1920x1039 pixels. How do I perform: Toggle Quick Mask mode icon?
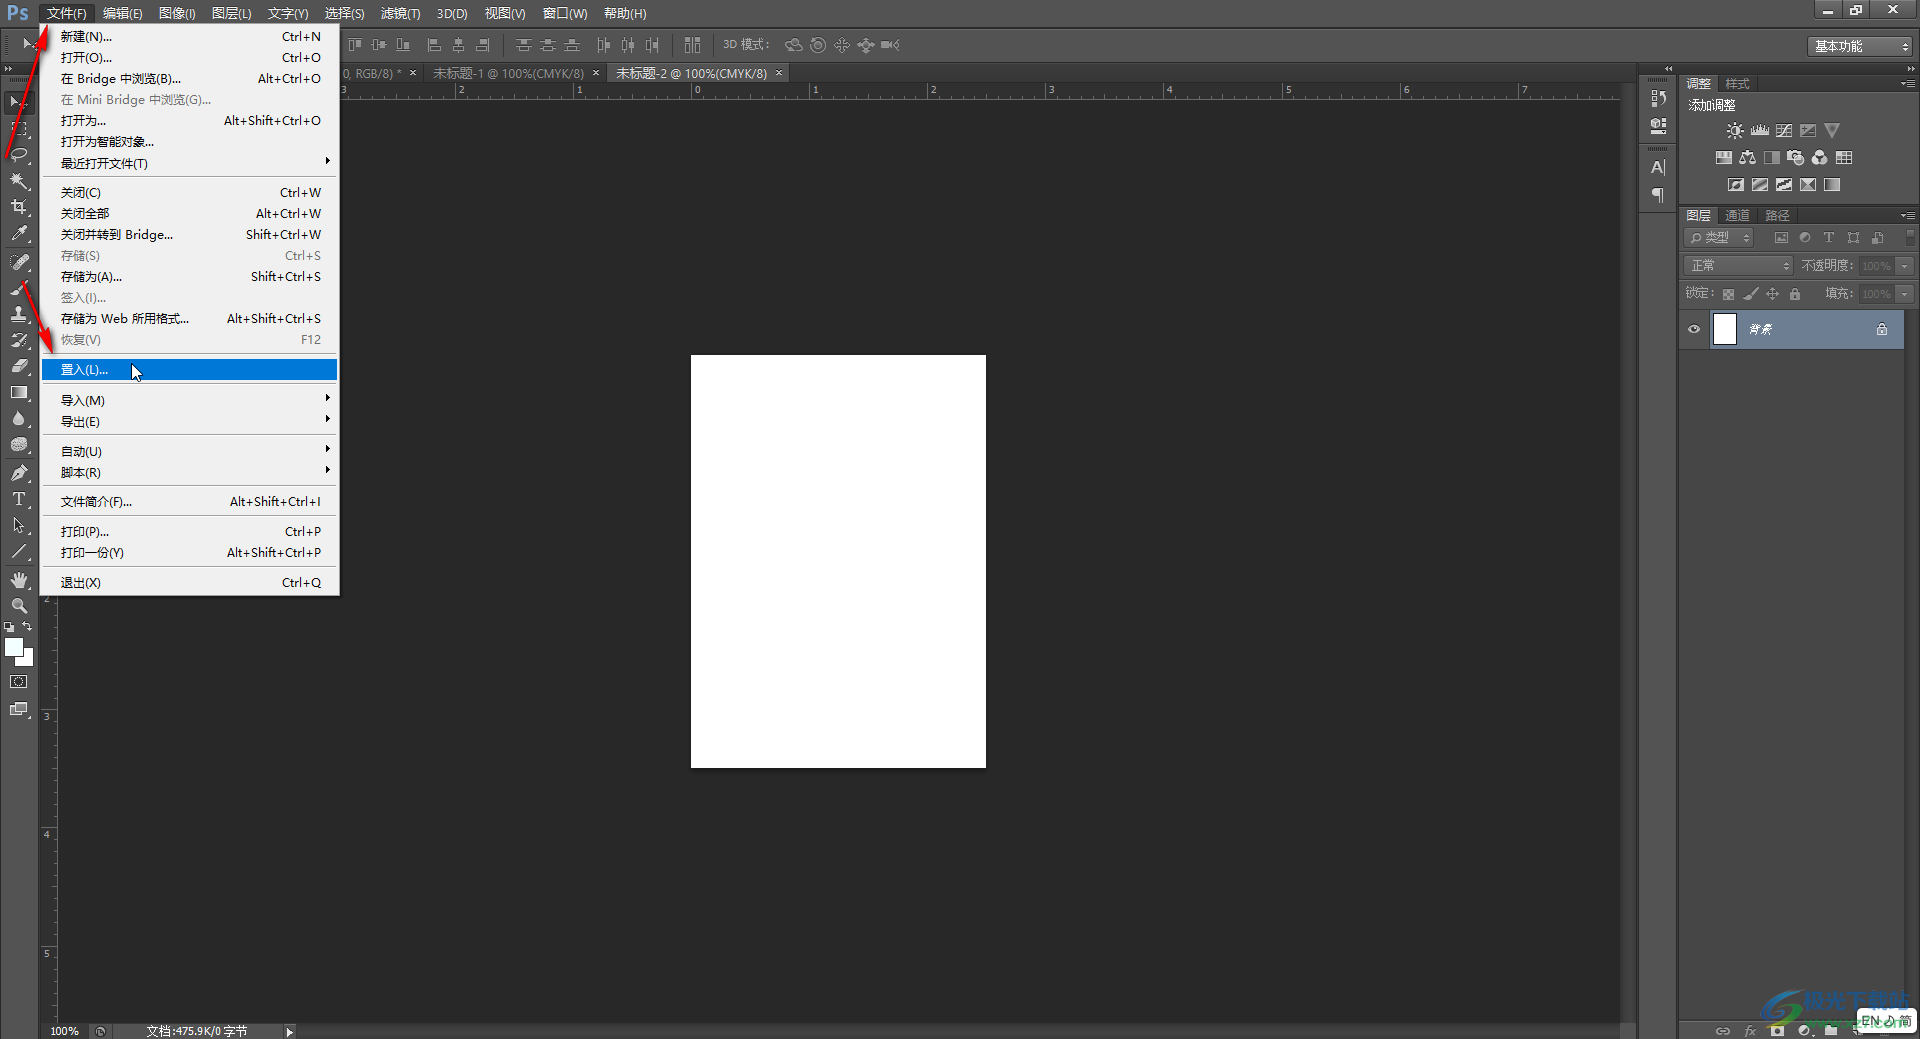pos(19,682)
